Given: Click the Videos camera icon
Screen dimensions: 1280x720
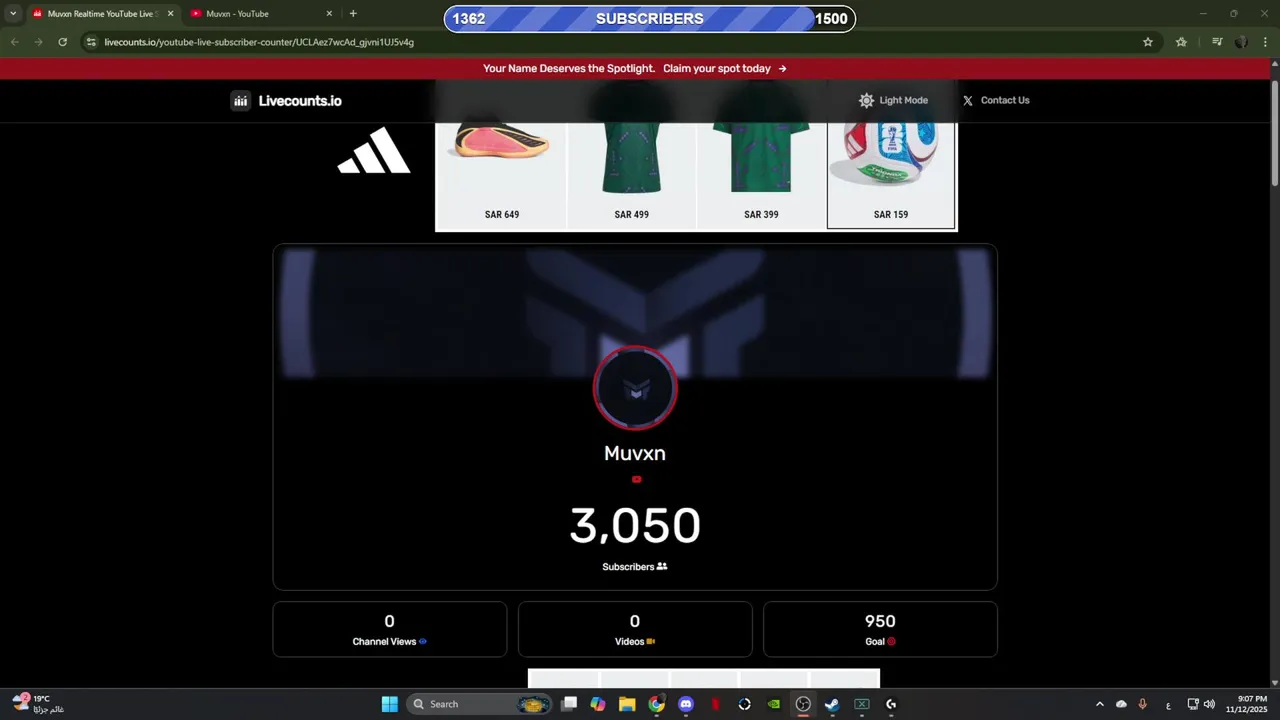Looking at the screenshot, I should point(650,641).
